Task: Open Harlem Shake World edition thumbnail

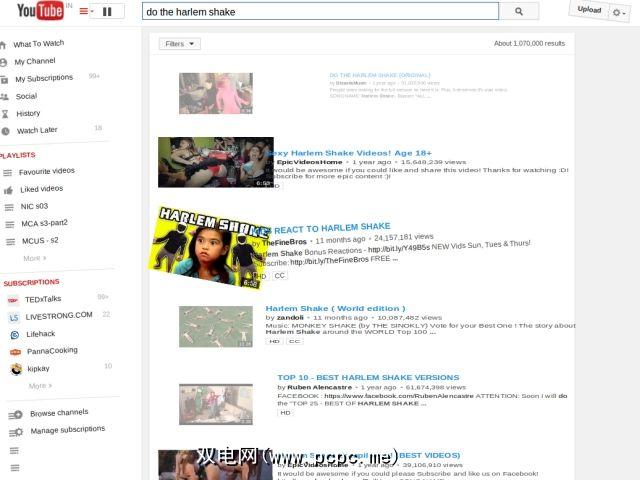Action: click(216, 327)
